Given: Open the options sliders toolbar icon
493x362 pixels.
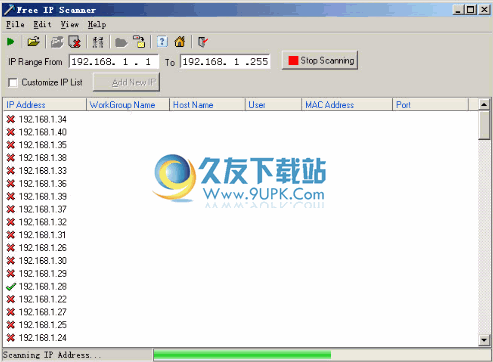Looking at the screenshot, I should (x=98, y=42).
